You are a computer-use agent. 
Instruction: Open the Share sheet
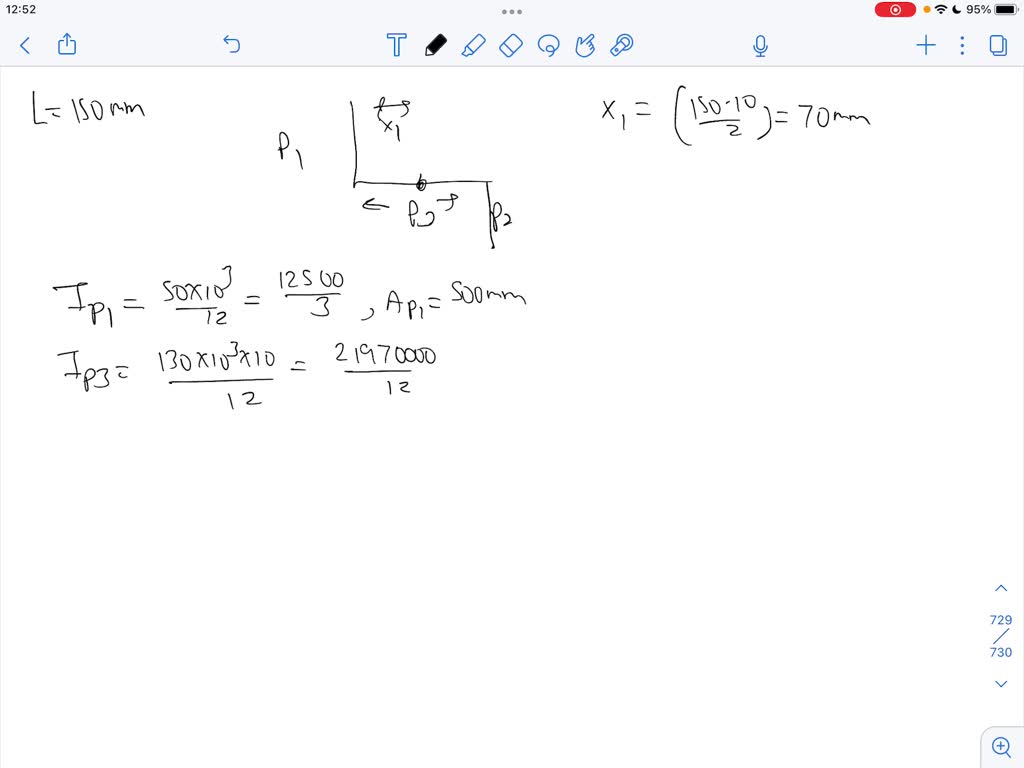66,45
